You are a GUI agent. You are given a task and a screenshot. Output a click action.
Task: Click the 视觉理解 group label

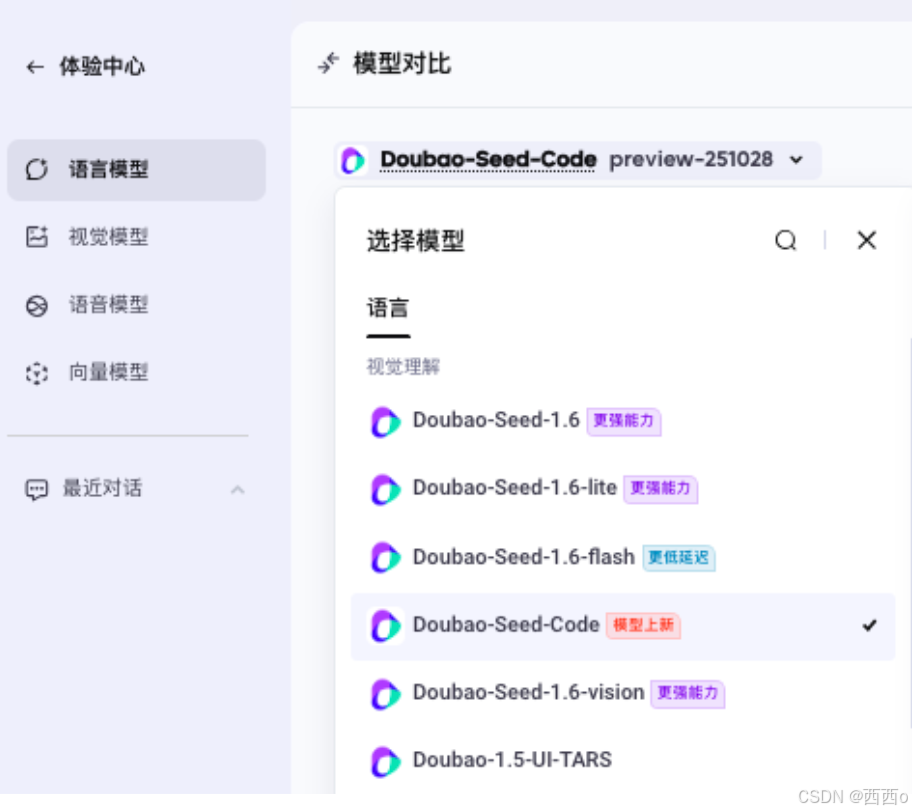pos(403,366)
